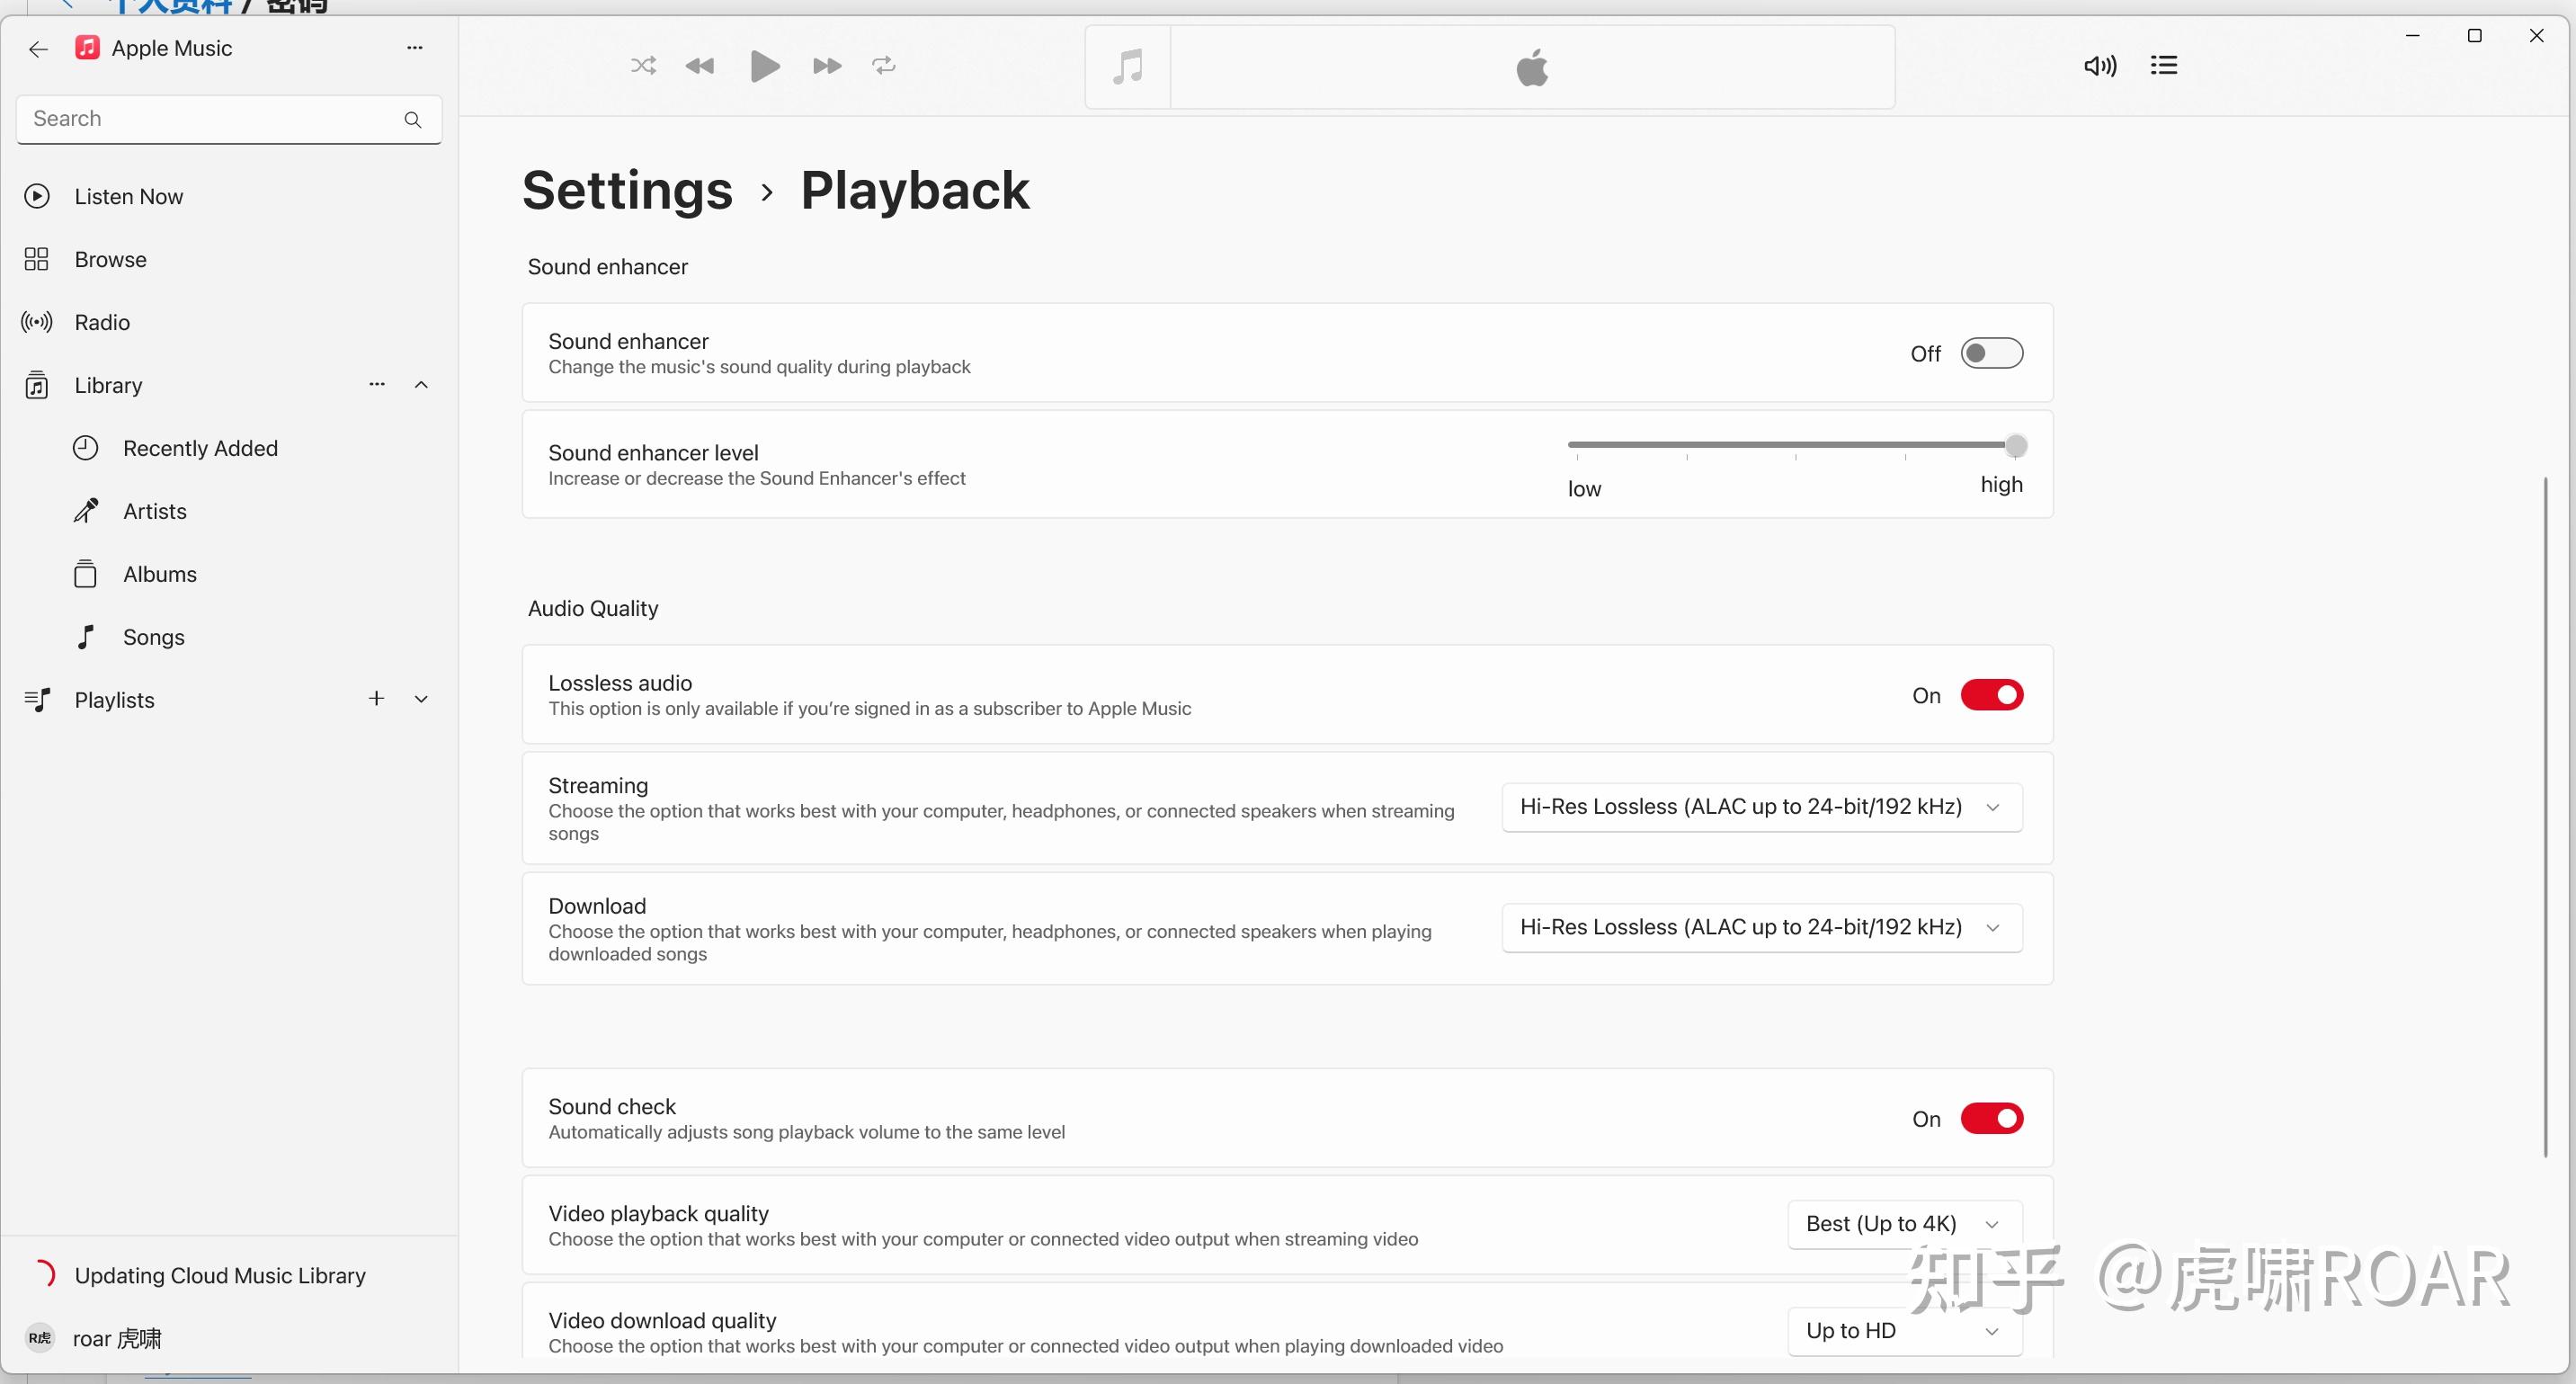Open Video playback quality dropdown
Image resolution: width=2576 pixels, height=1384 pixels.
1905,1224
